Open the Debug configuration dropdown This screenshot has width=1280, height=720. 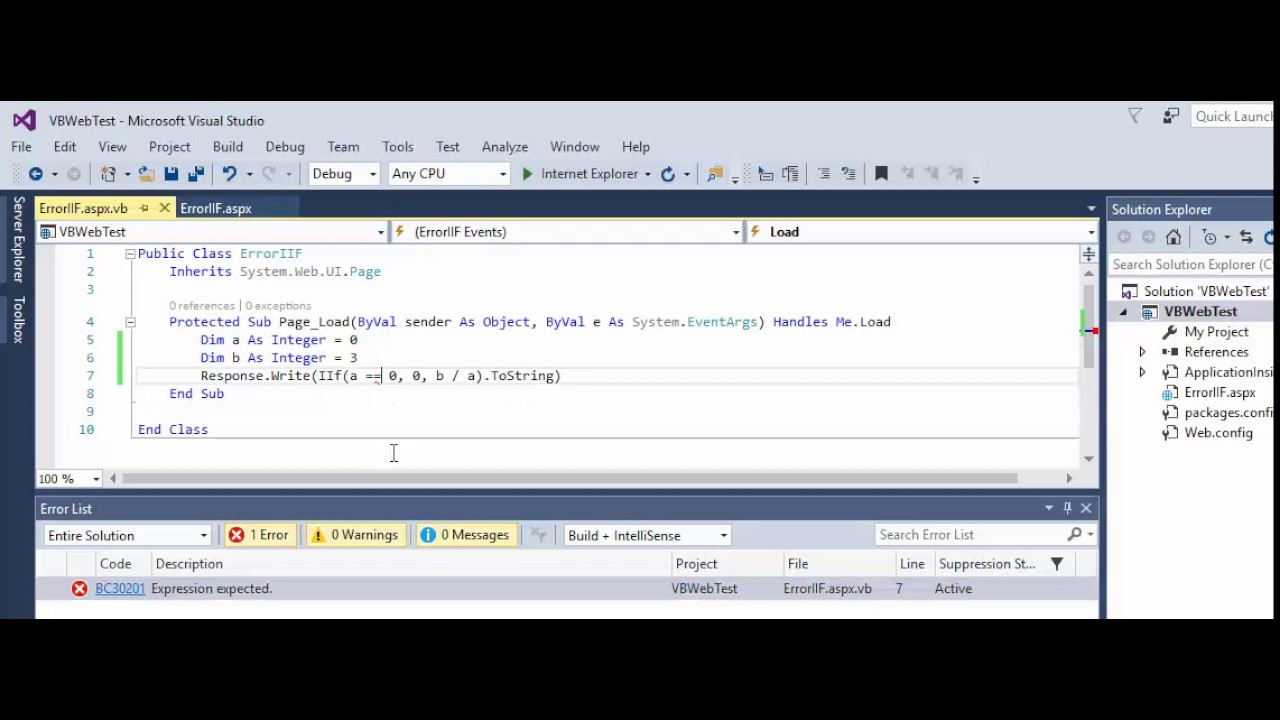tap(373, 174)
